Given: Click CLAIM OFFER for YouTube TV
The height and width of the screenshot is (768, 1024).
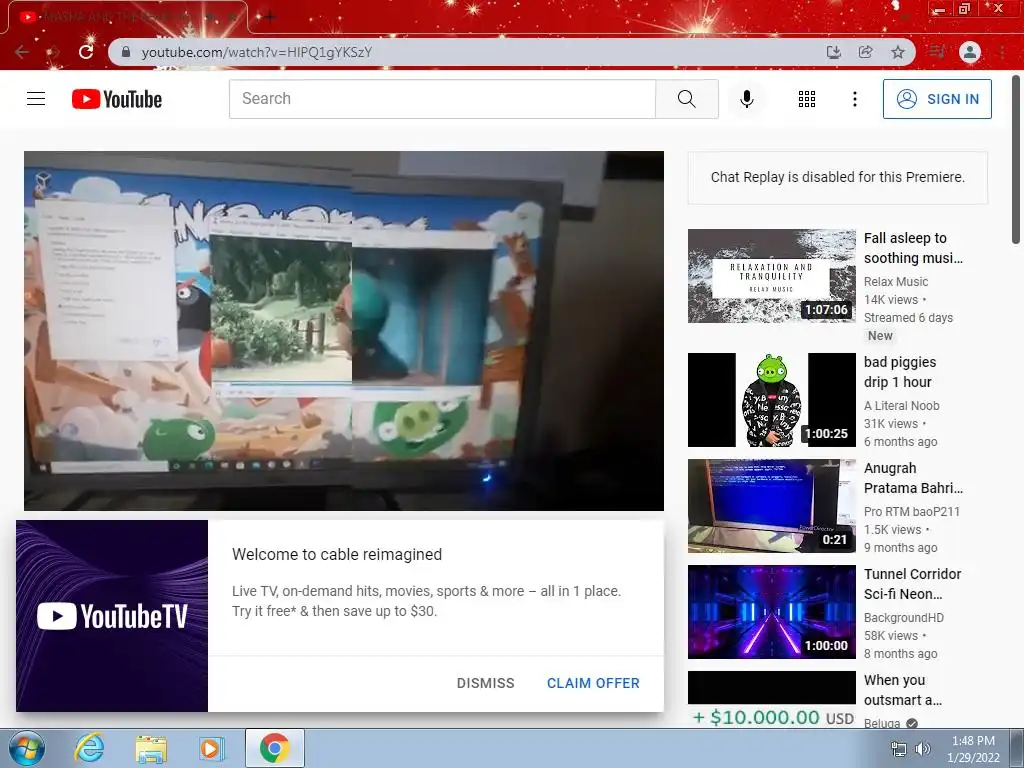Looking at the screenshot, I should click(x=593, y=682).
